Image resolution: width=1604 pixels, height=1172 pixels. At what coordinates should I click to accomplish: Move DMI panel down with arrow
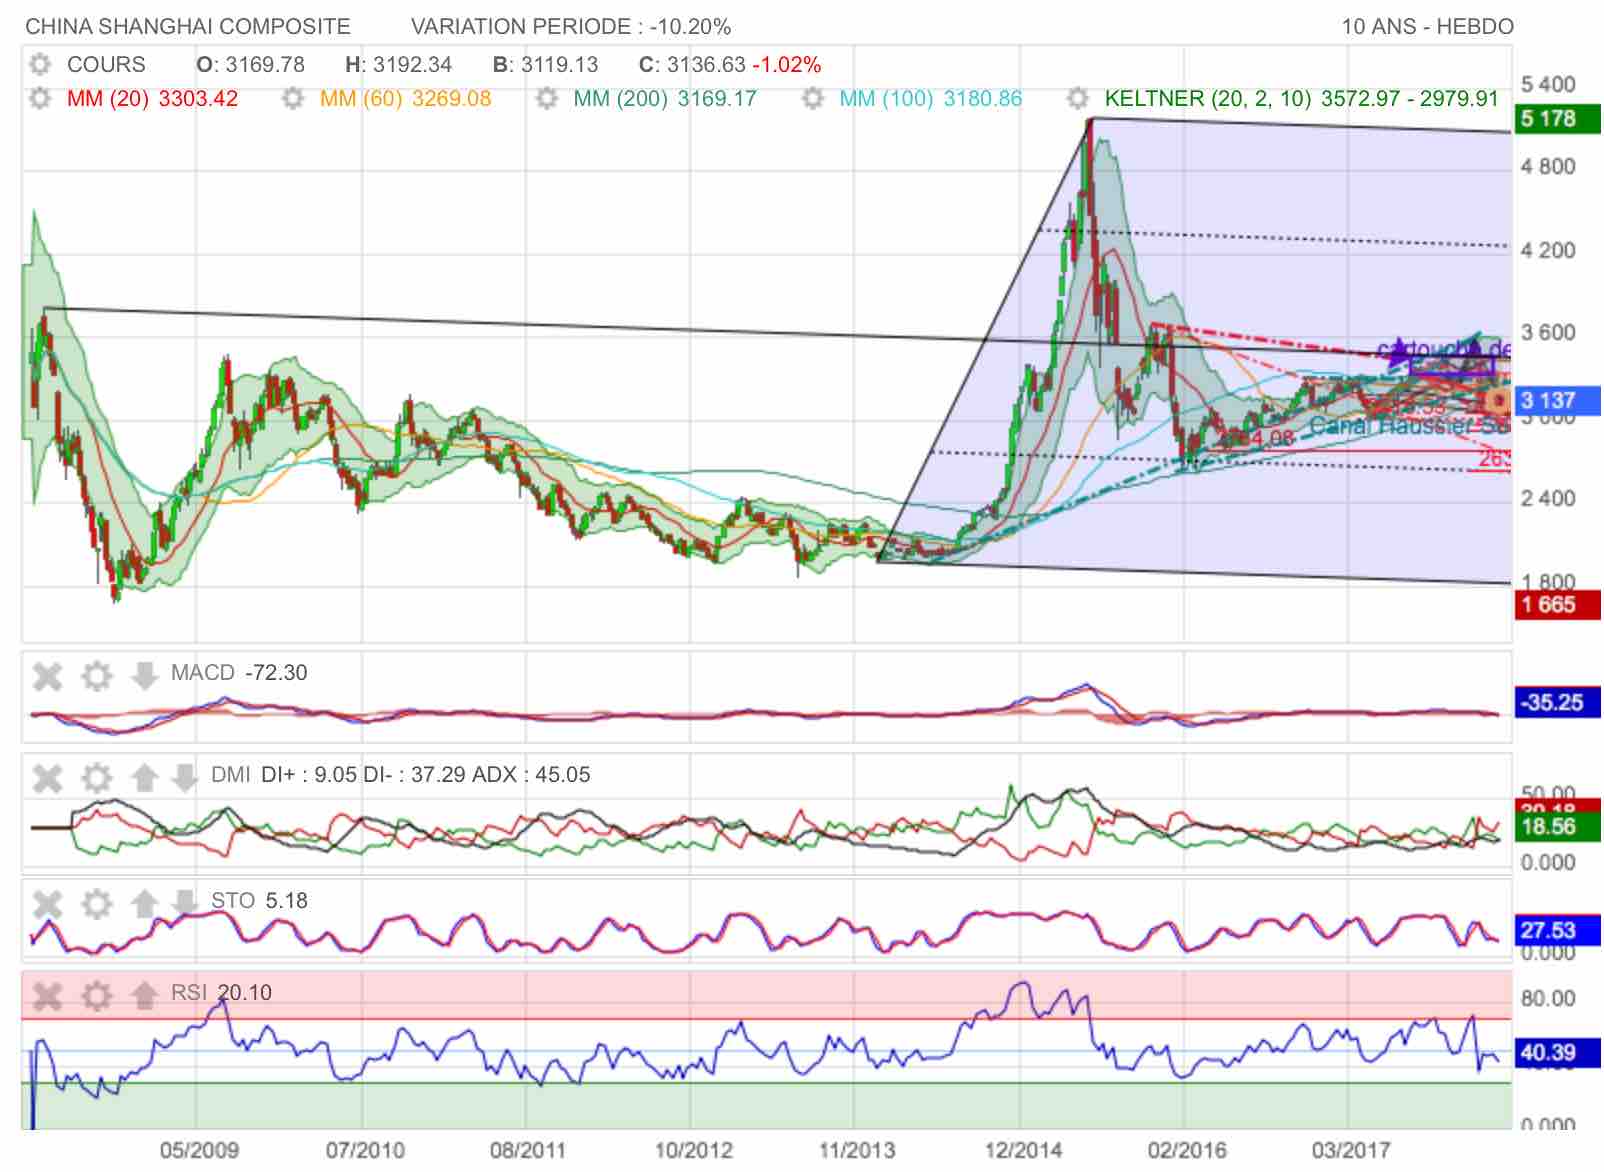184,777
